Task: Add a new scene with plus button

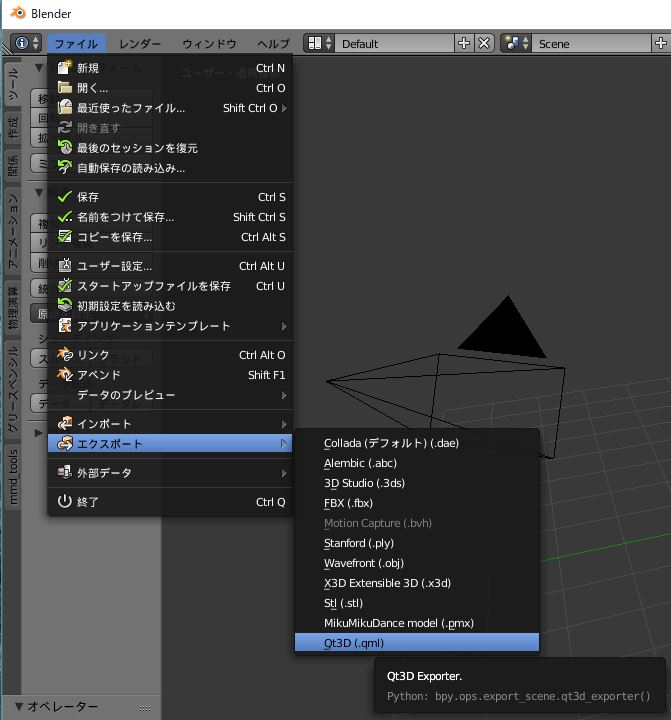Action: [661, 43]
